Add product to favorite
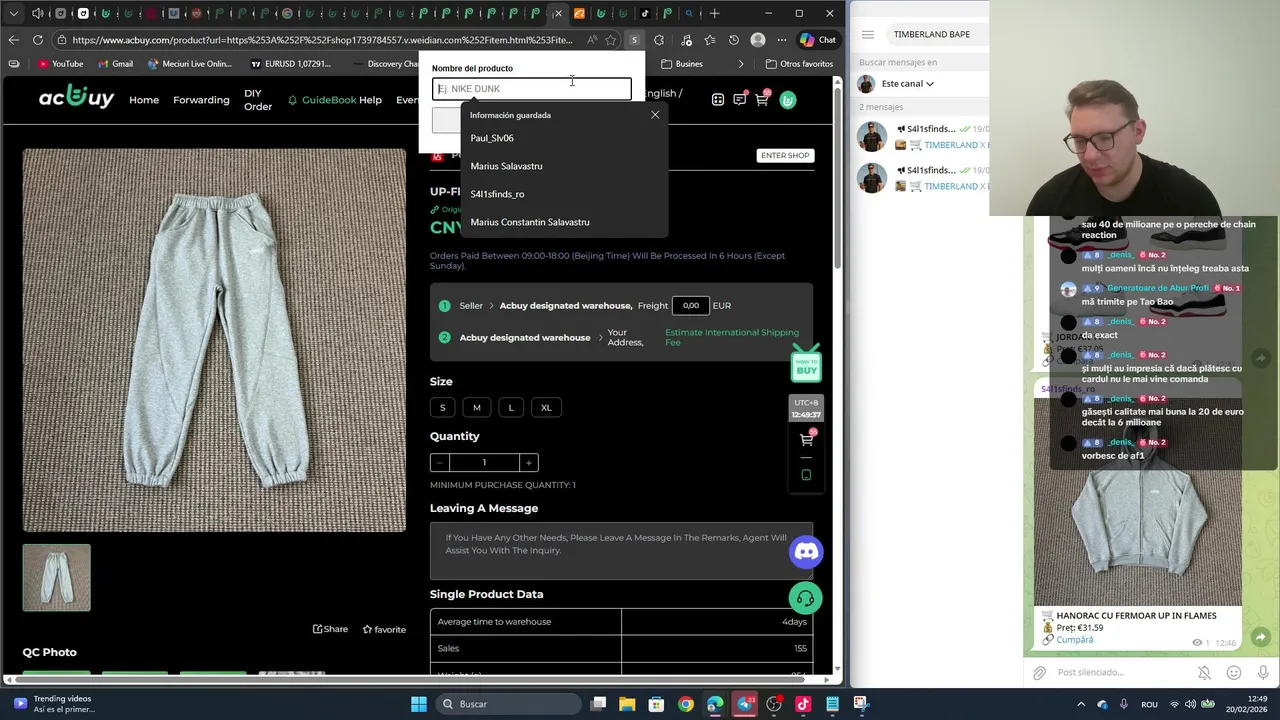 click(x=384, y=629)
